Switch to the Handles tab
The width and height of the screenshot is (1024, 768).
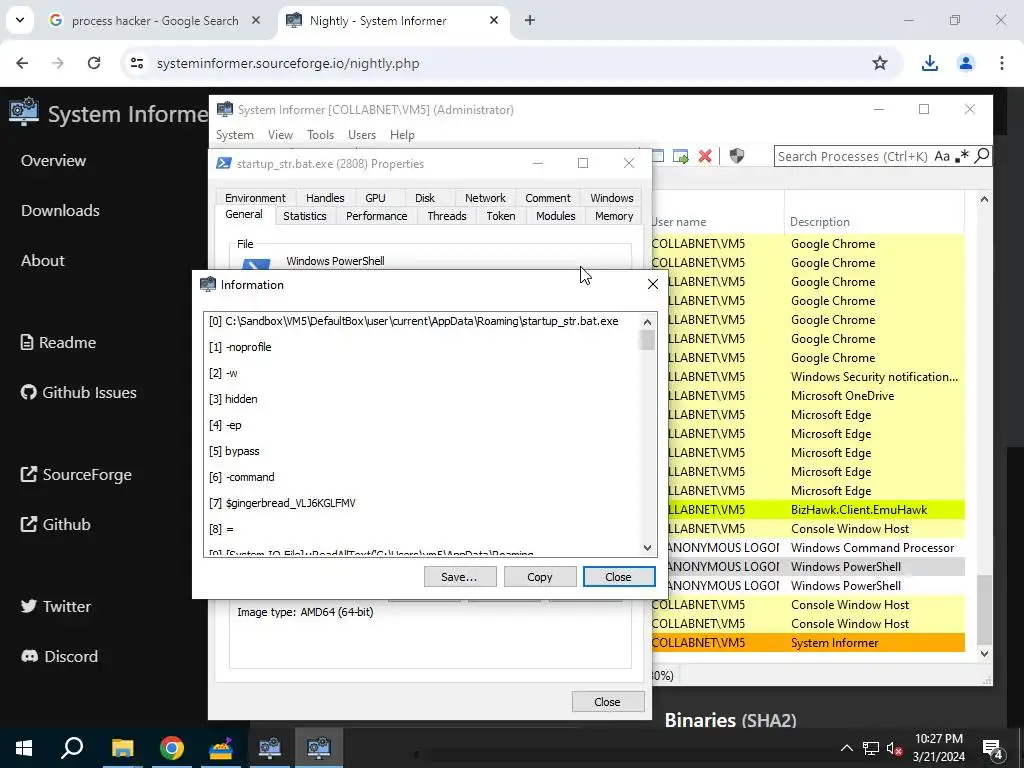click(x=325, y=198)
